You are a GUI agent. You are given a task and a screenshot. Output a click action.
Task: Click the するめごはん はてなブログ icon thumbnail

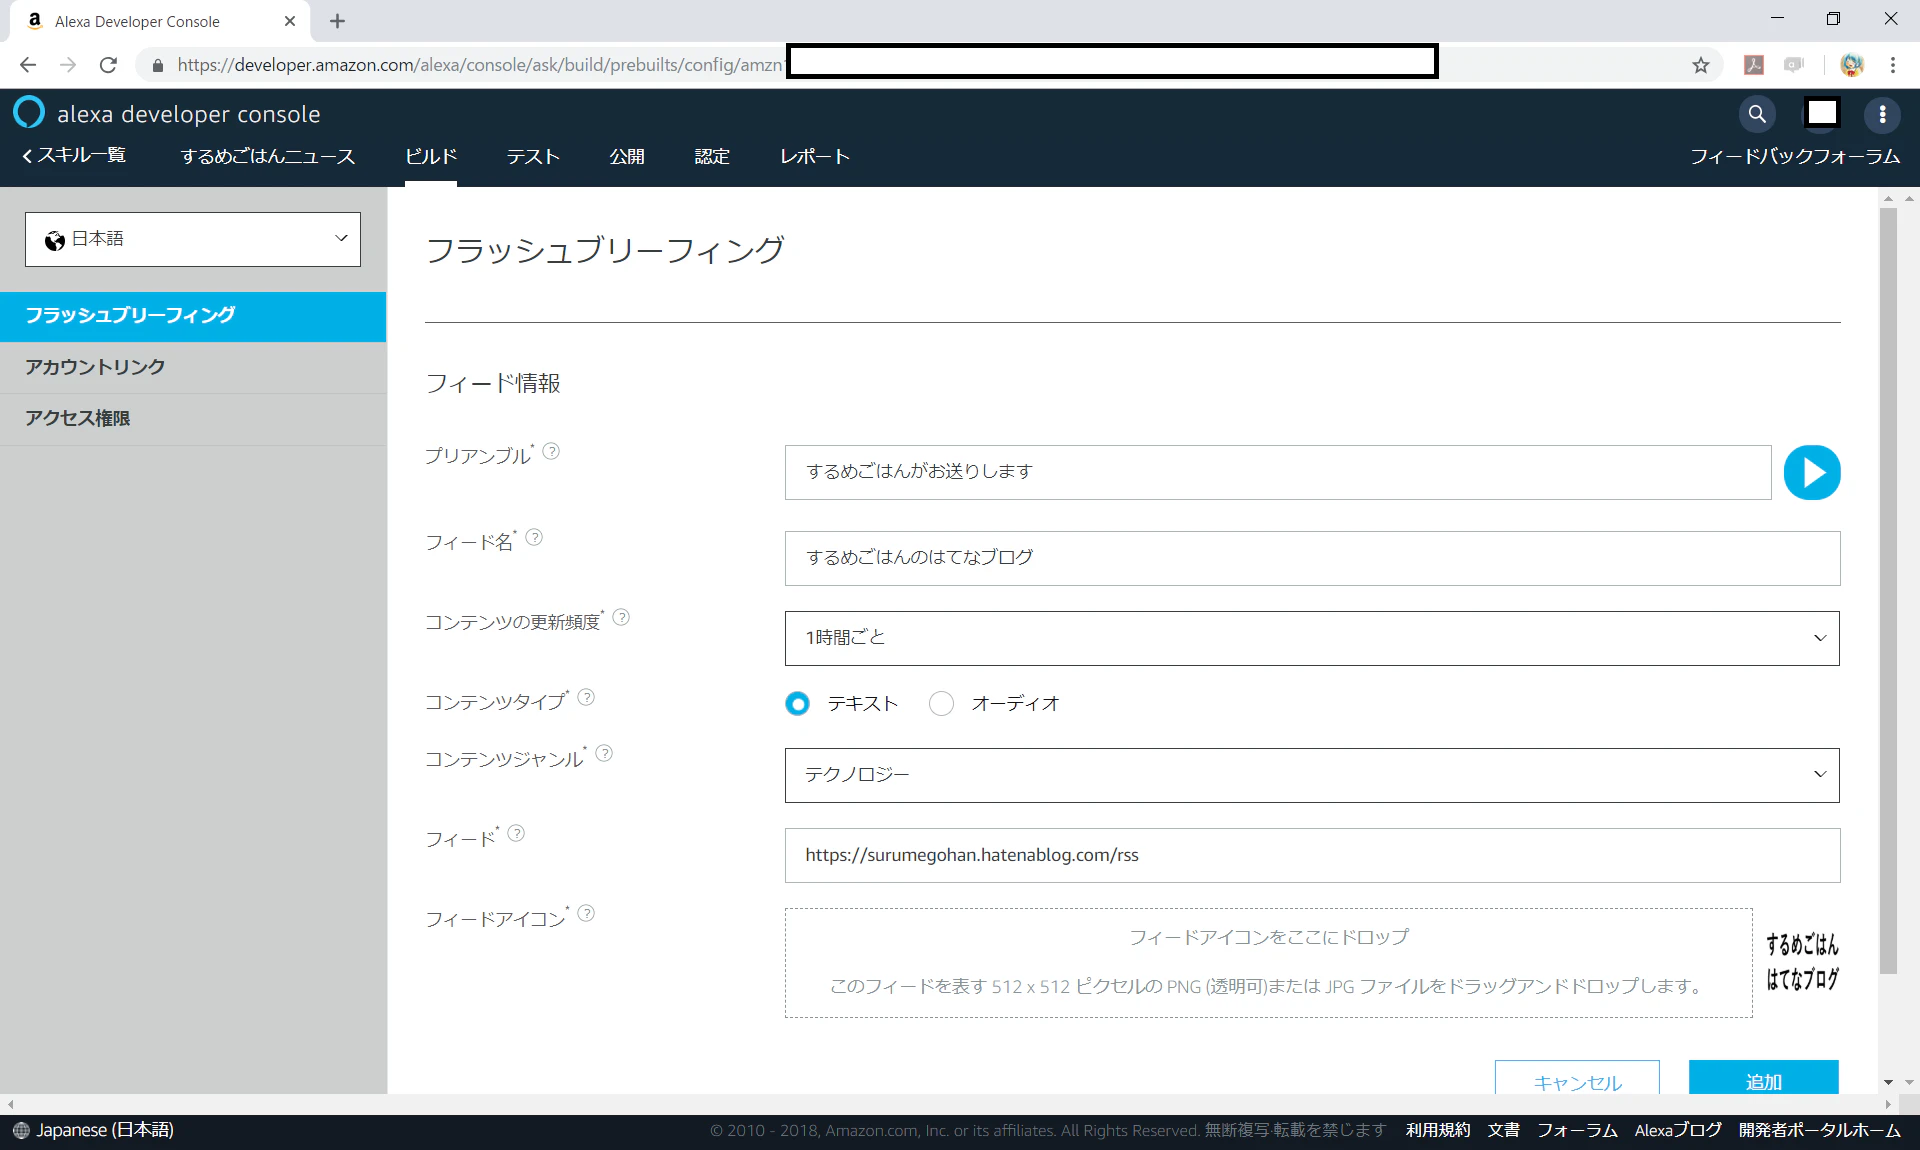(1802, 962)
